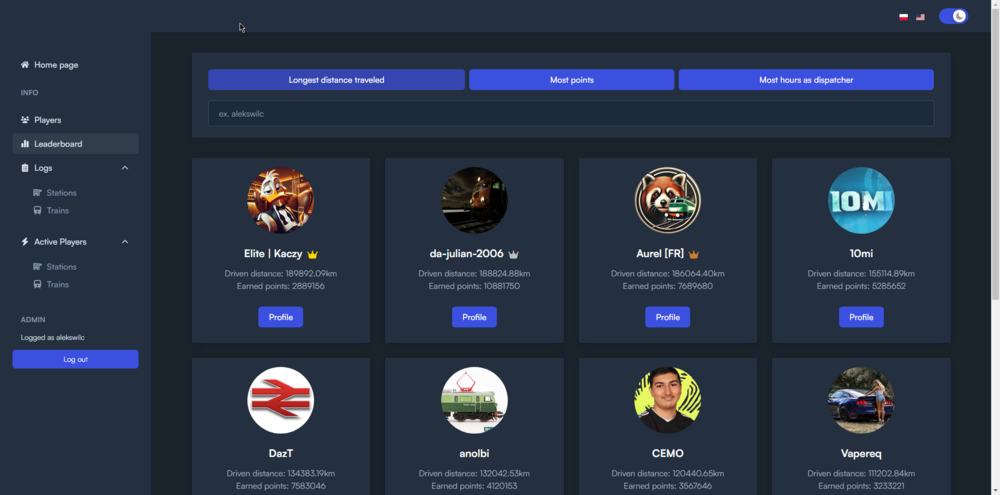This screenshot has width=1000, height=495.
Task: Click the Stations icon under Active Players
Action: click(38, 267)
